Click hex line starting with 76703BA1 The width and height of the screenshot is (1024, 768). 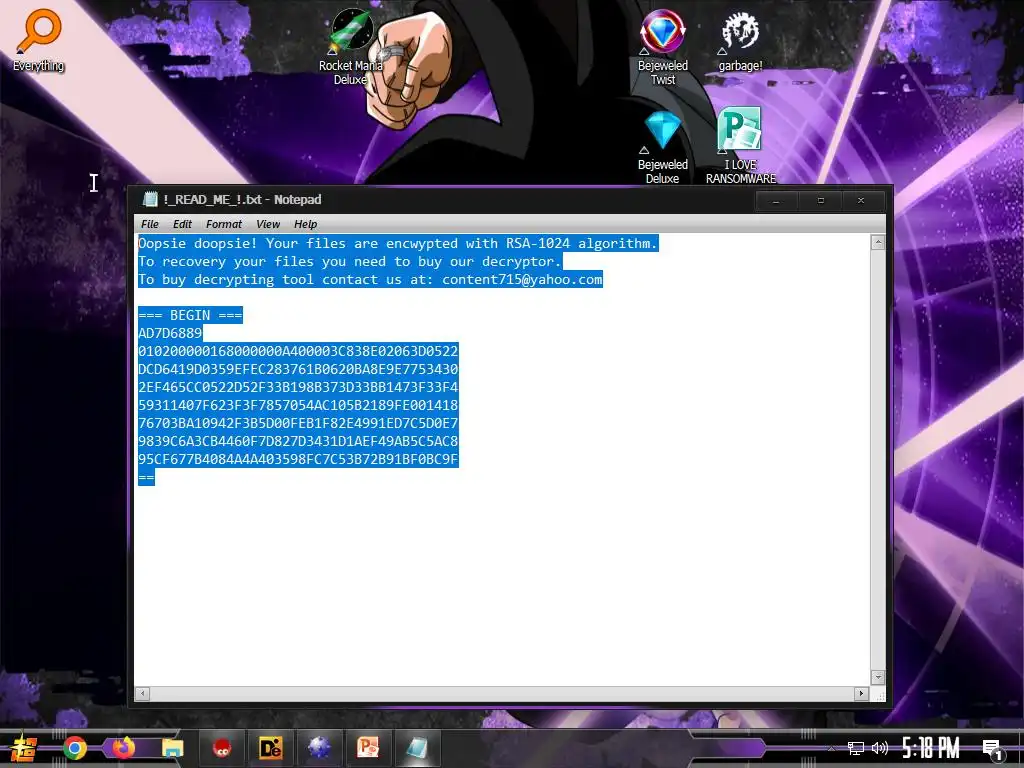(298, 423)
